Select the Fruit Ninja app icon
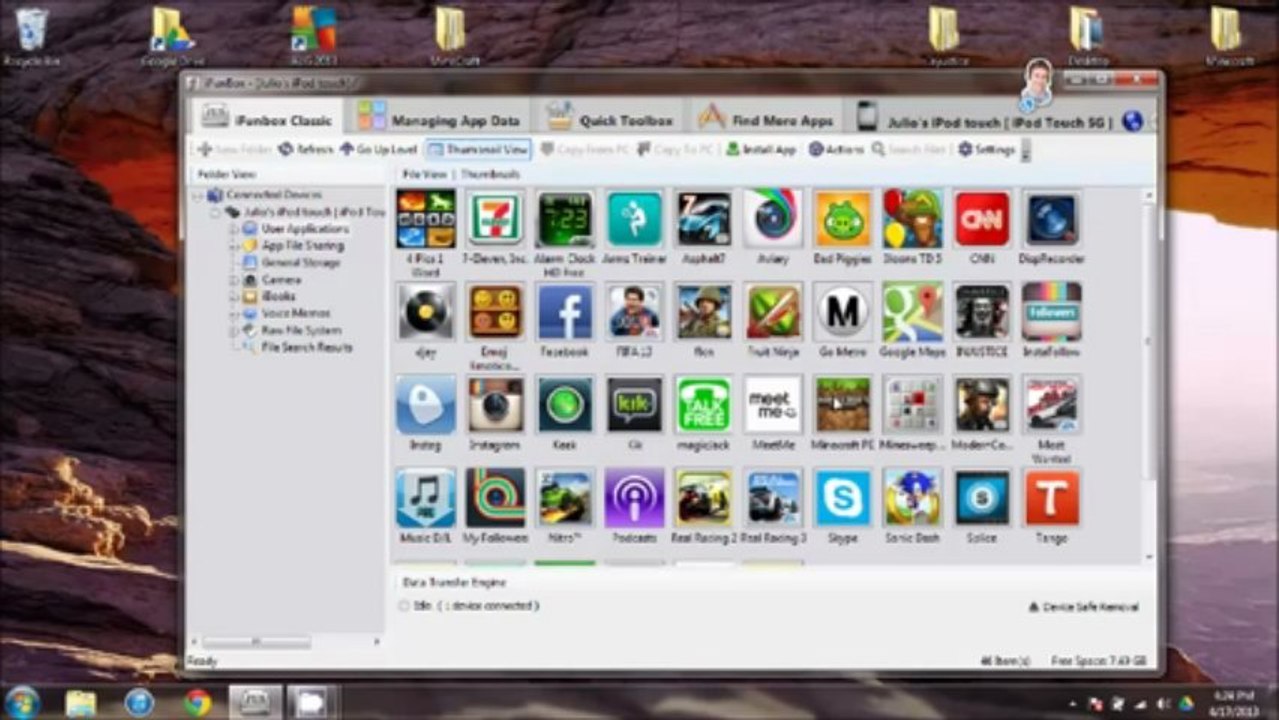This screenshot has height=720, width=1279. pos(774,312)
